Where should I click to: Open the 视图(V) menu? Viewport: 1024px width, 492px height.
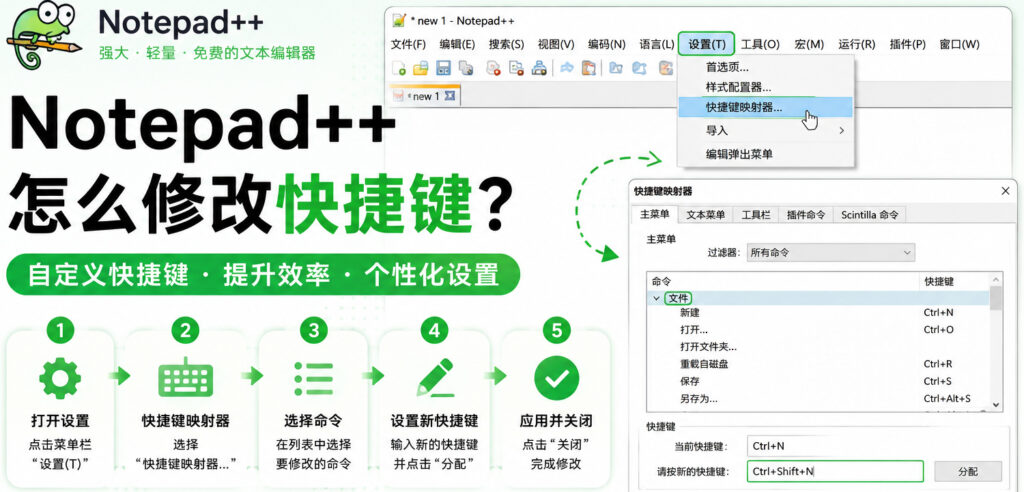[556, 44]
